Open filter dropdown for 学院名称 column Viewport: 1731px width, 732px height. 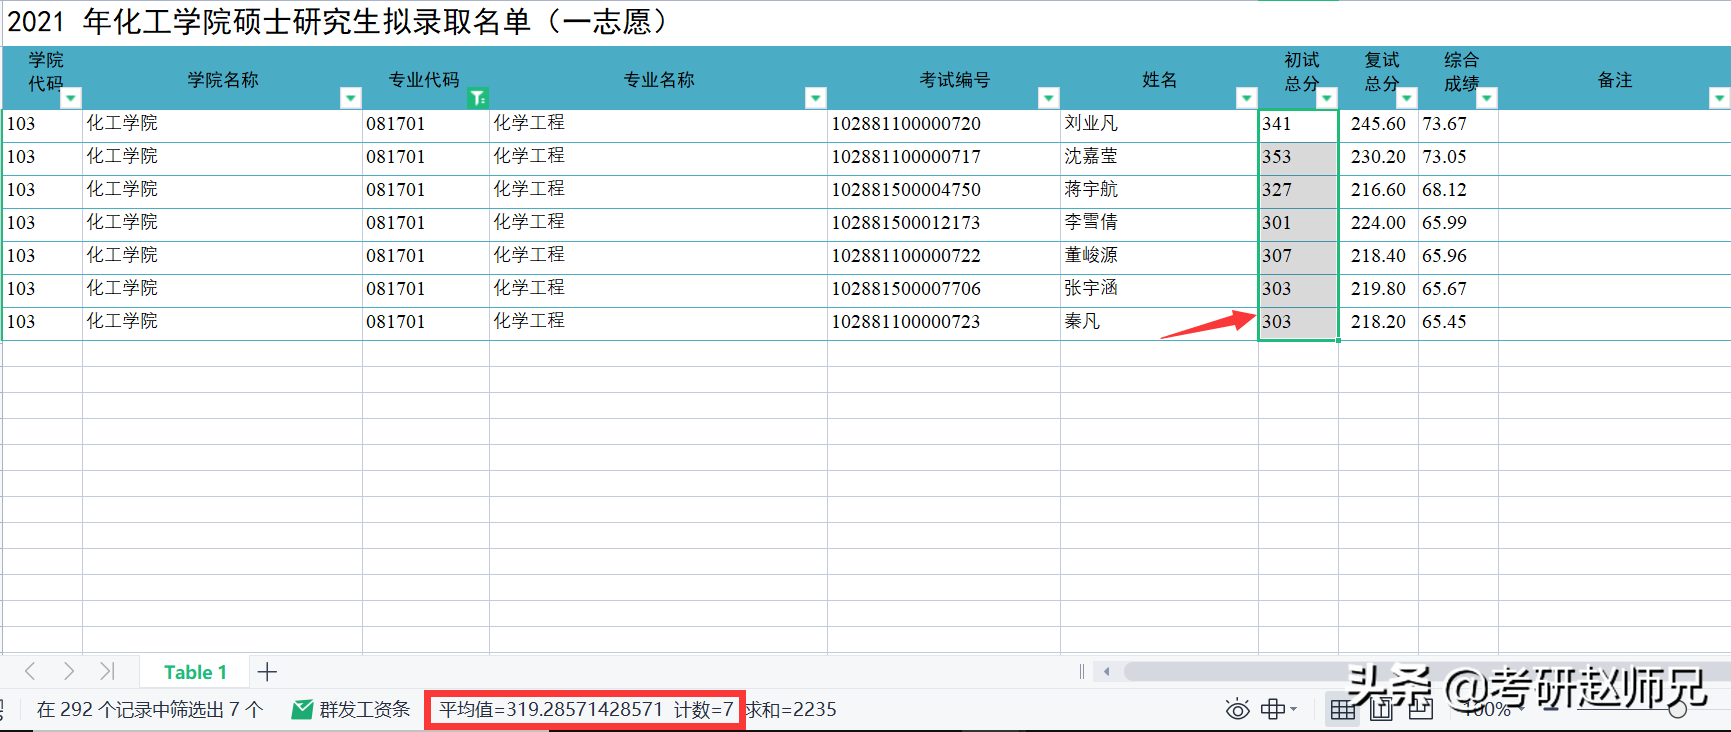[350, 98]
